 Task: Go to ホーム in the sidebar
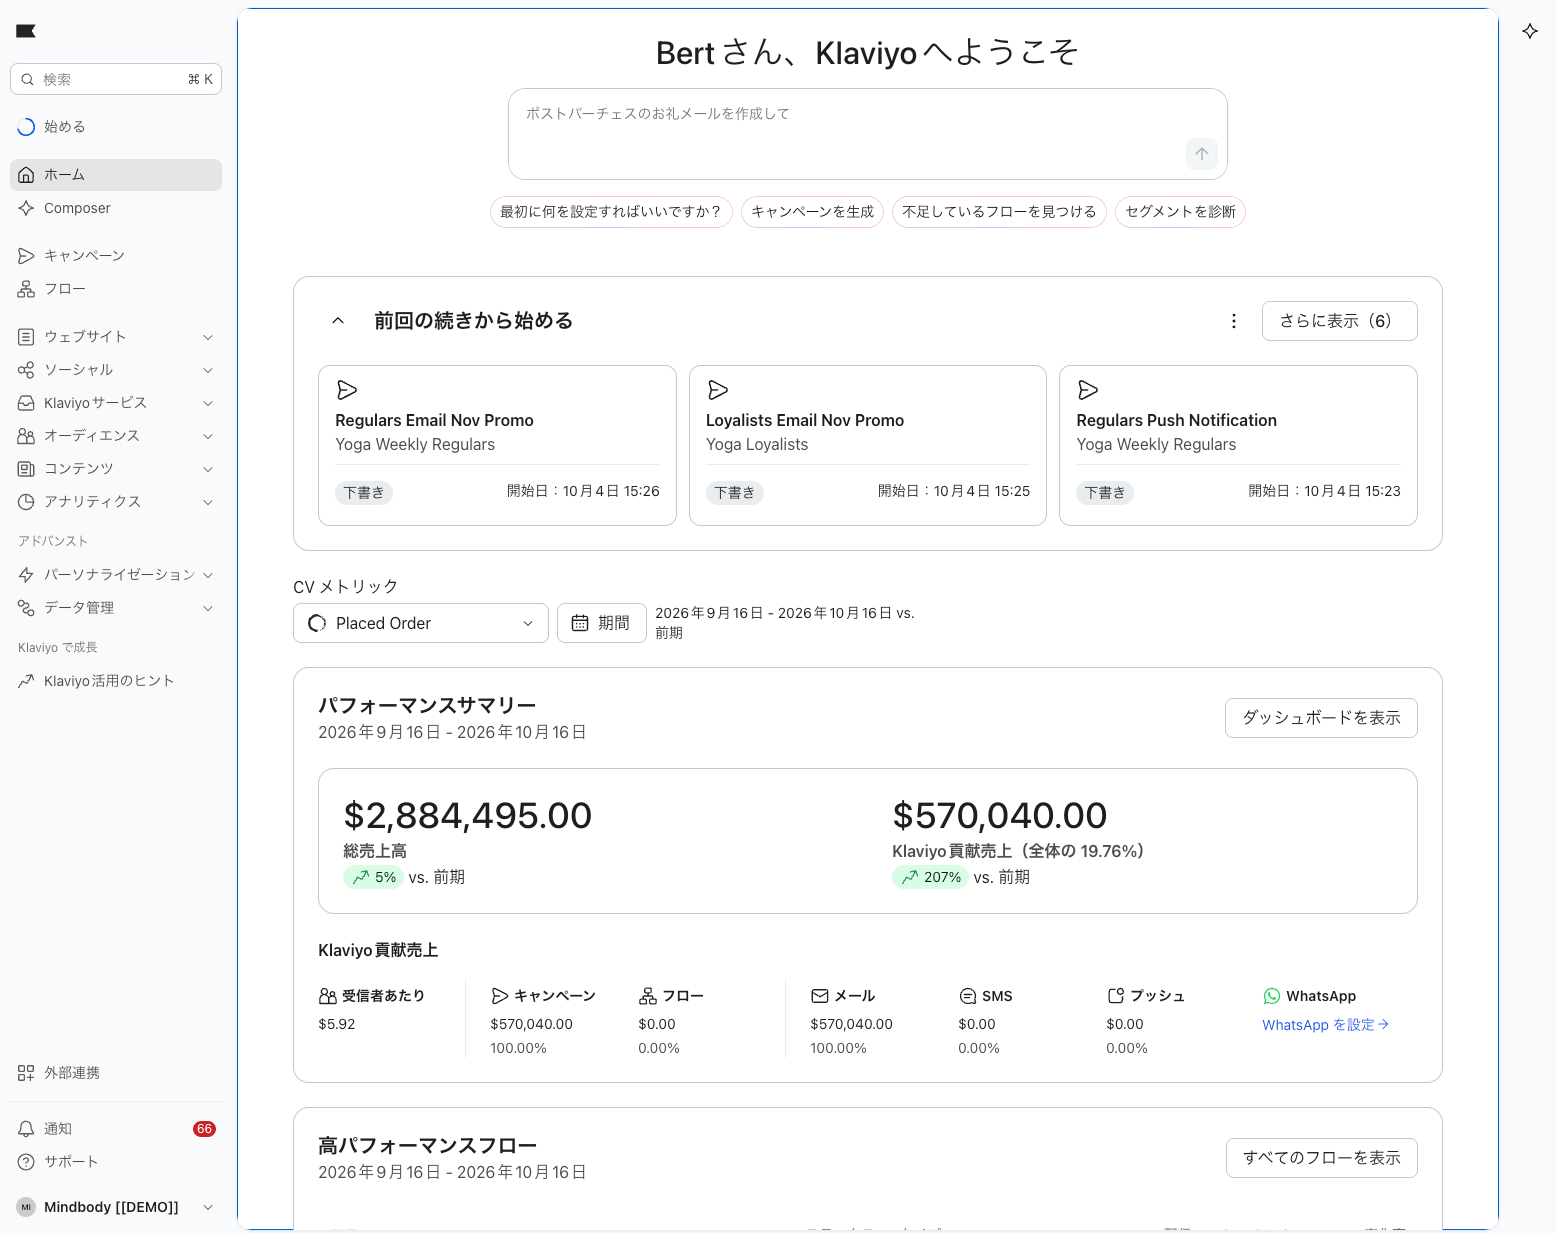[116, 175]
